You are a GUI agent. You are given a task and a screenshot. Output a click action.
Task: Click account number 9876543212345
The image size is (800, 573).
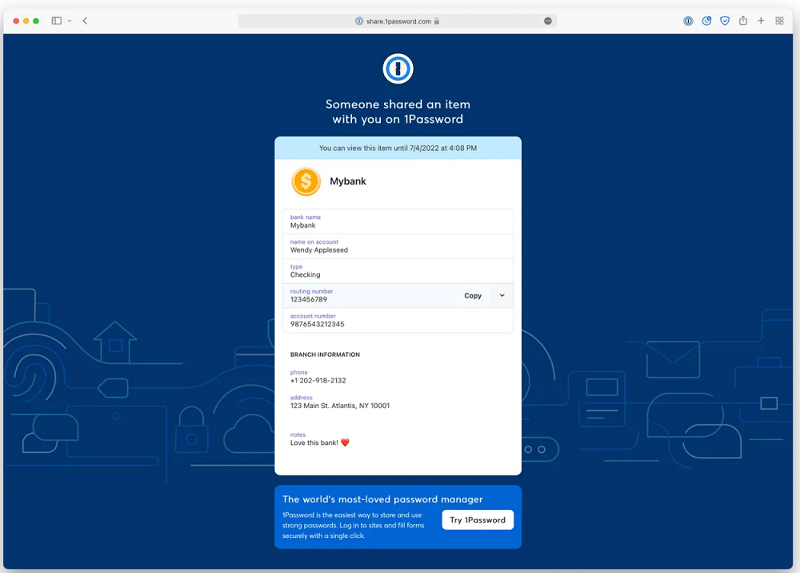(x=317, y=324)
